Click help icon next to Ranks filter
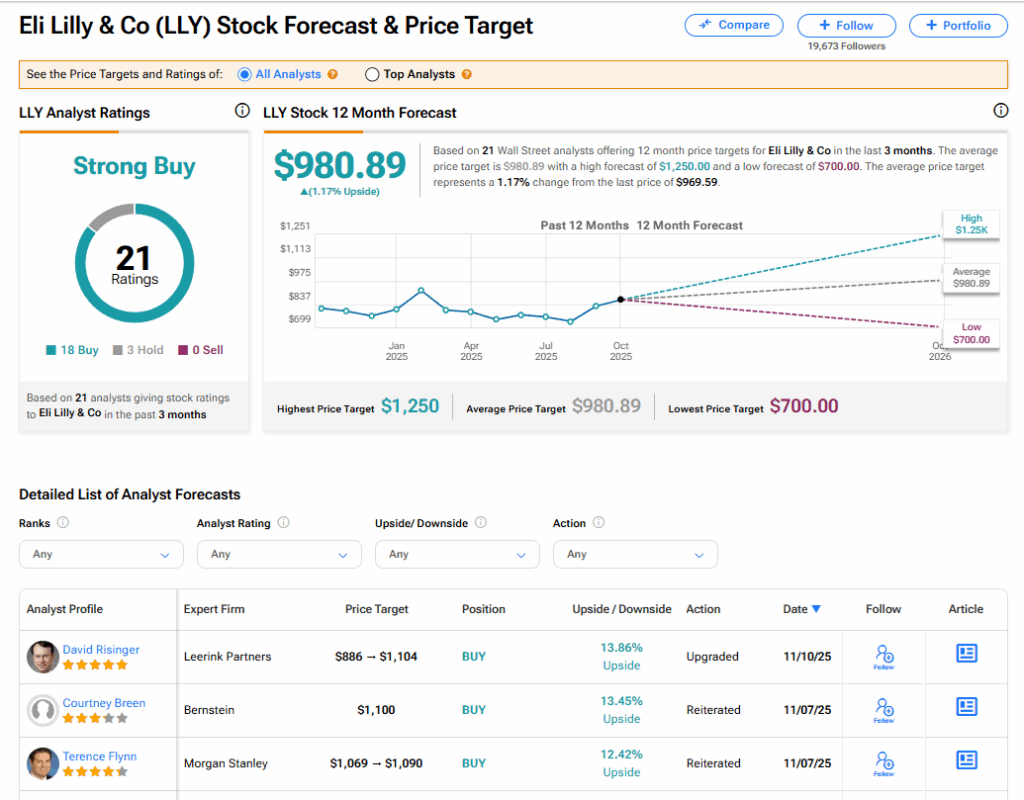The height and width of the screenshot is (800, 1024). pyautogui.click(x=63, y=522)
